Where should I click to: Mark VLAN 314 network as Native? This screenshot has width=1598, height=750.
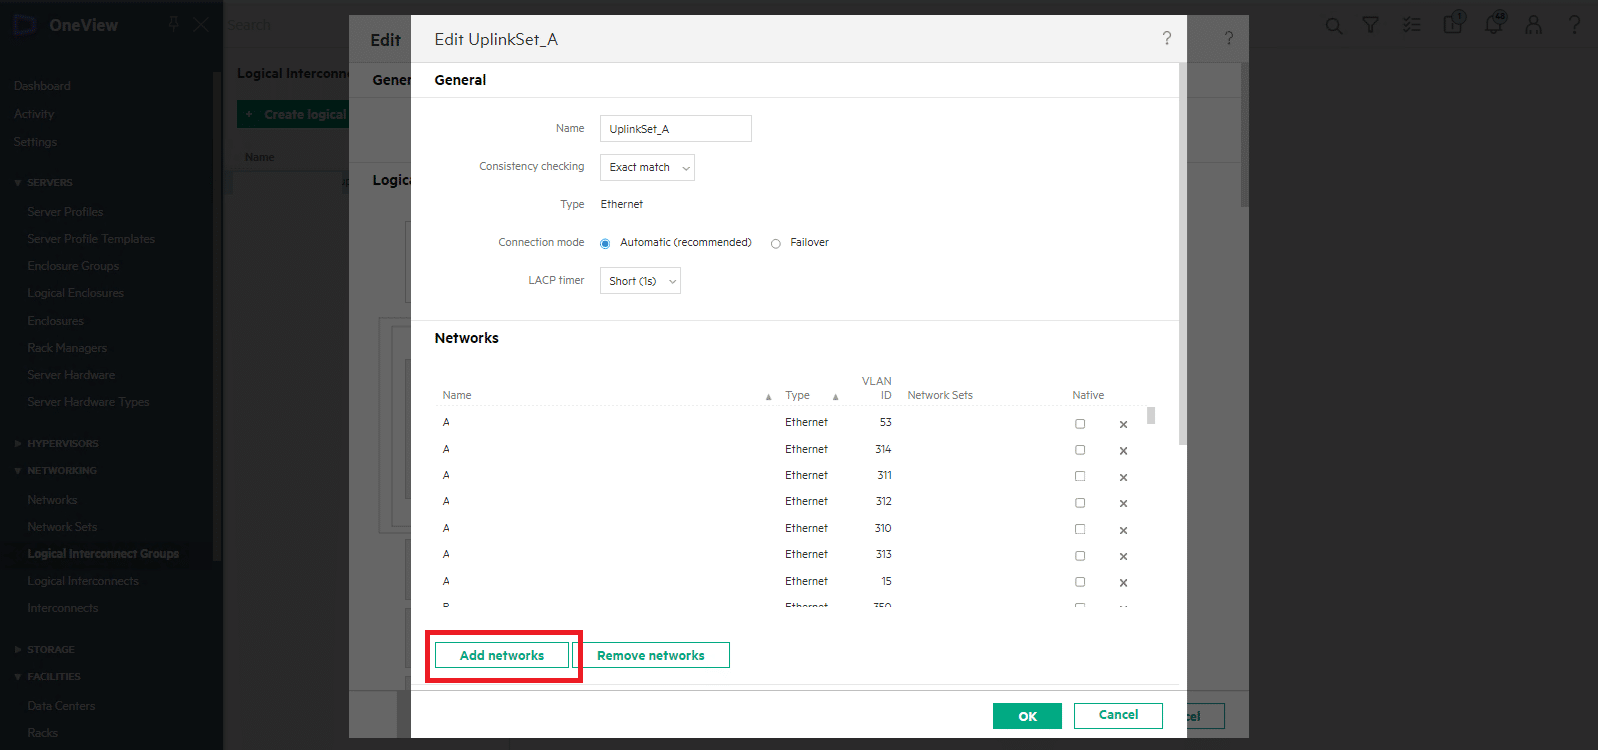(1080, 450)
